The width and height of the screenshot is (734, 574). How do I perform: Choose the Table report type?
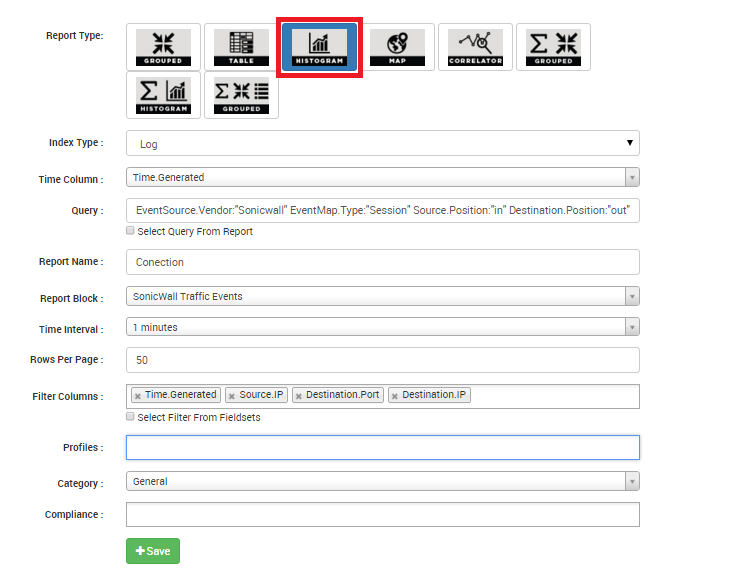(x=241, y=47)
